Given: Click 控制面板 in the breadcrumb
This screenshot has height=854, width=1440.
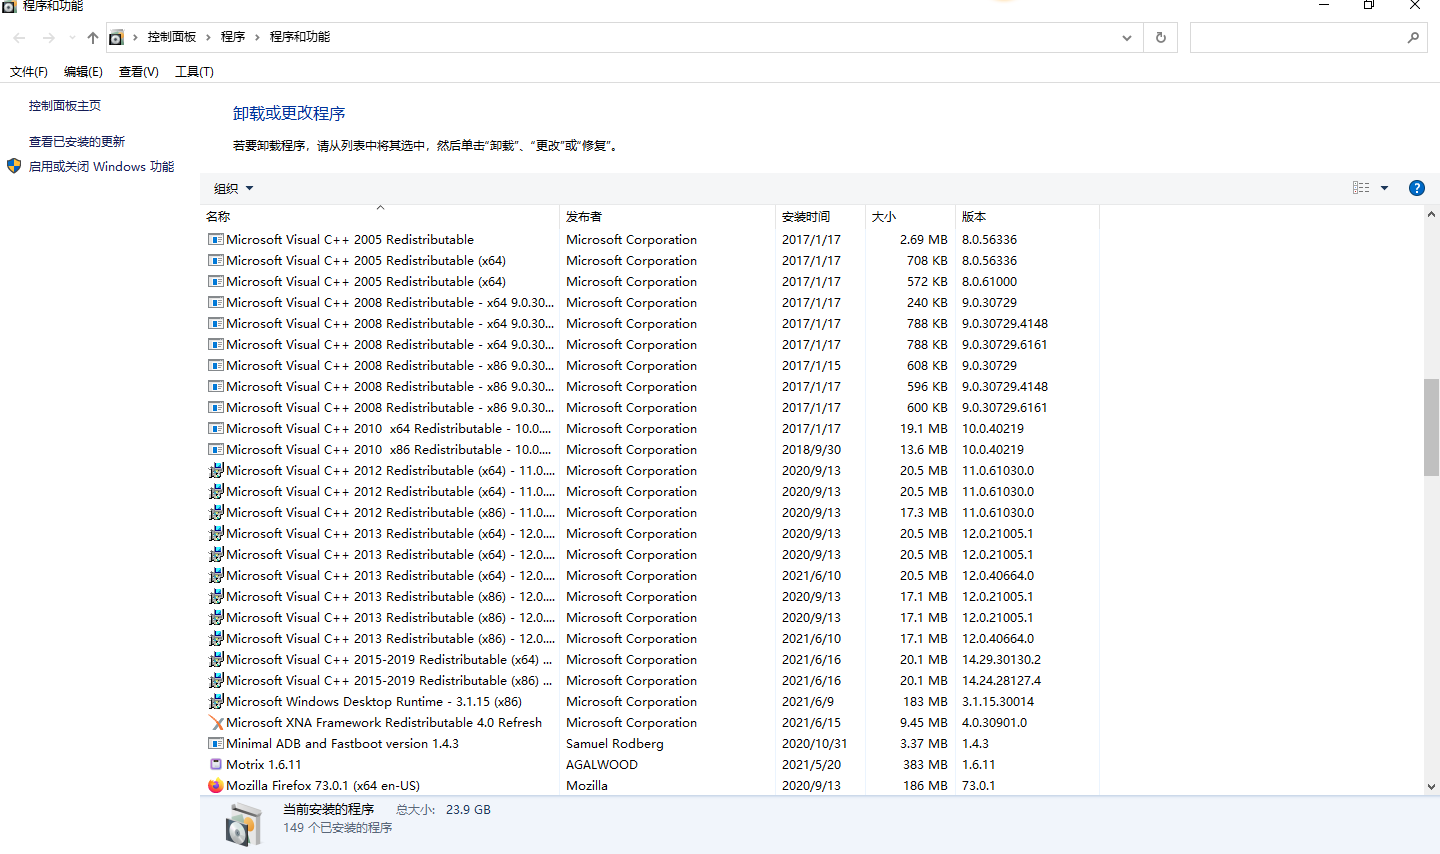Looking at the screenshot, I should click(x=172, y=37).
